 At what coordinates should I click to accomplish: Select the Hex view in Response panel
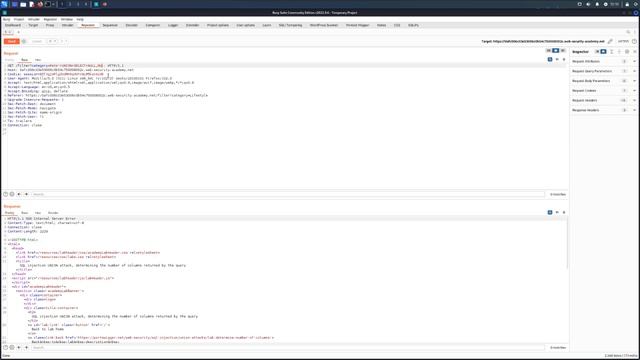coord(38,213)
